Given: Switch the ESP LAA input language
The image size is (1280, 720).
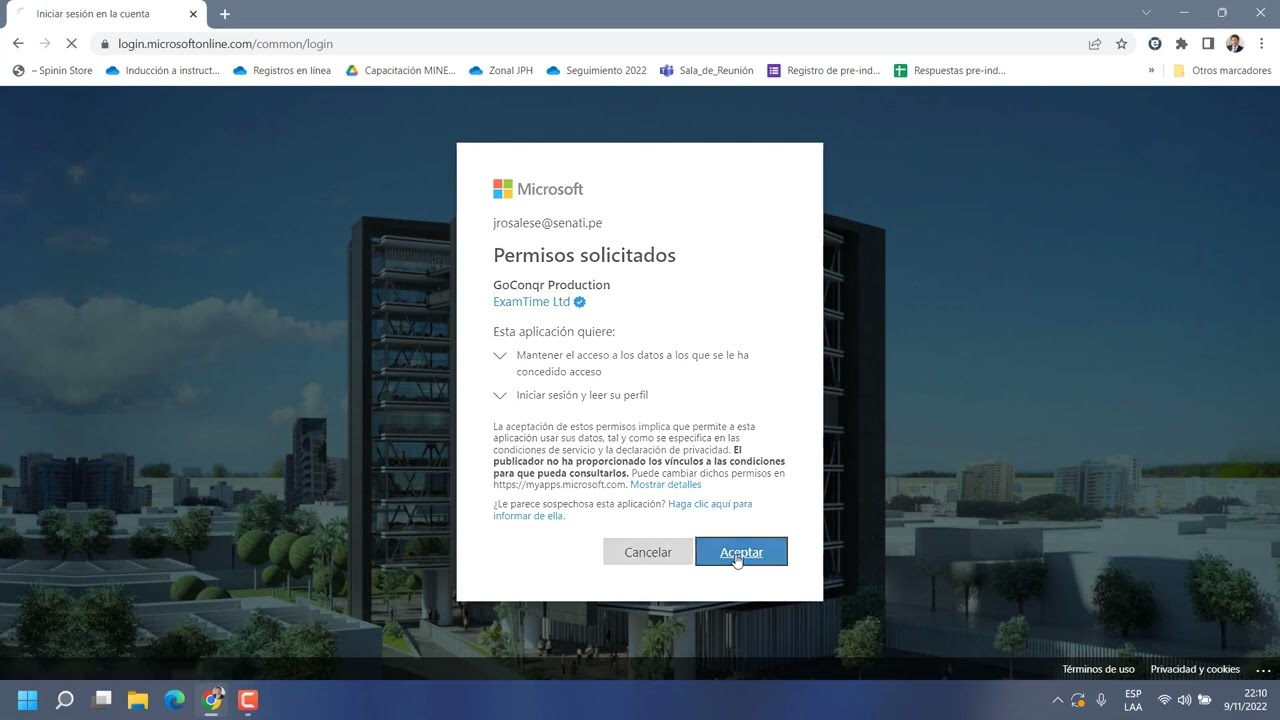Looking at the screenshot, I should [x=1133, y=700].
